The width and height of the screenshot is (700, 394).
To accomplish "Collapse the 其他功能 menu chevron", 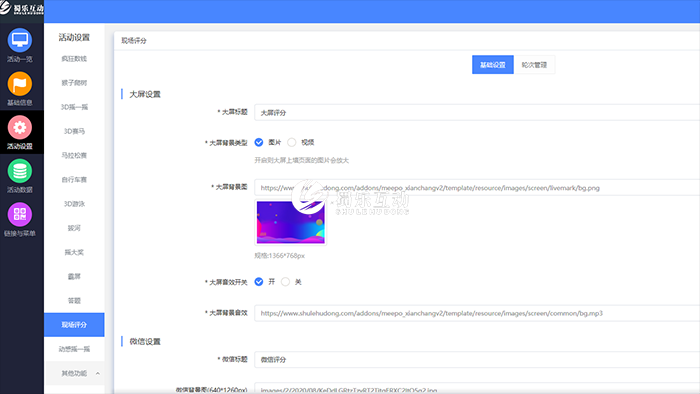I will point(98,373).
